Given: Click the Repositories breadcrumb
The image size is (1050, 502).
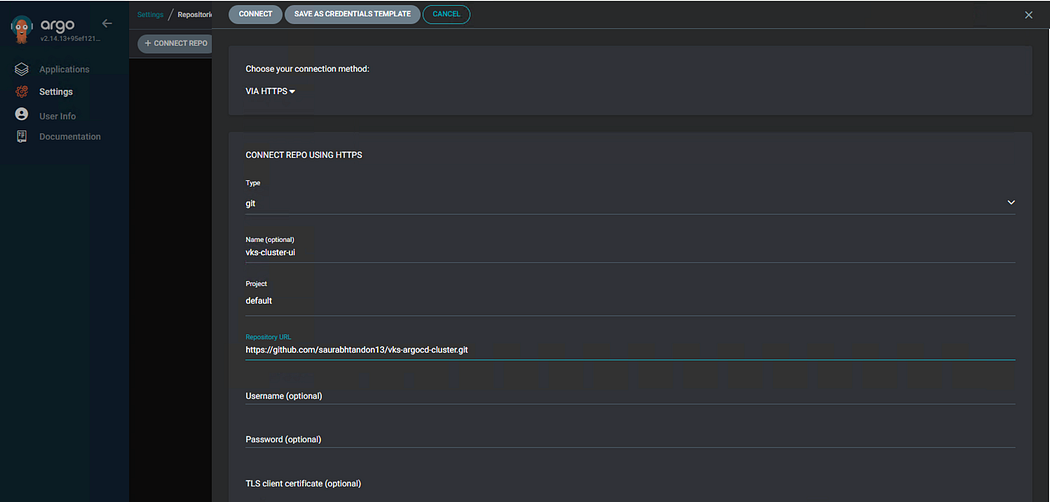Looking at the screenshot, I should point(194,15).
